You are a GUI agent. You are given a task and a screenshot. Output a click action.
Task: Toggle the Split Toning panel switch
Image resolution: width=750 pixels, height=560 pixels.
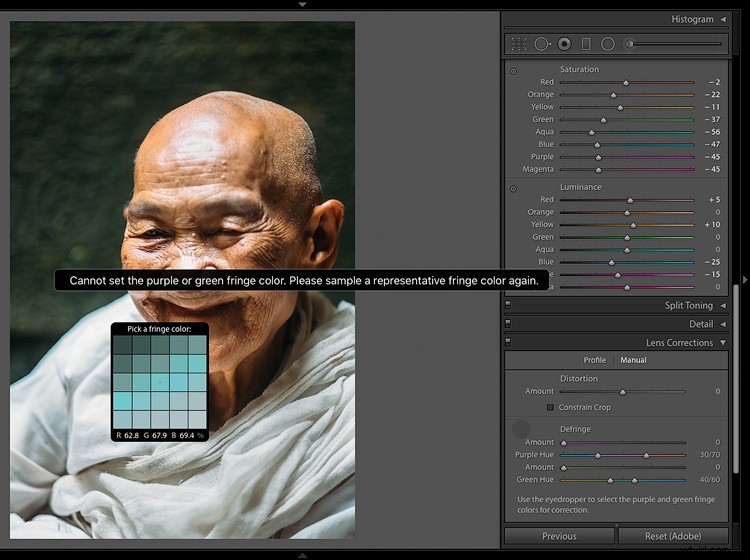pyautogui.click(x=508, y=305)
